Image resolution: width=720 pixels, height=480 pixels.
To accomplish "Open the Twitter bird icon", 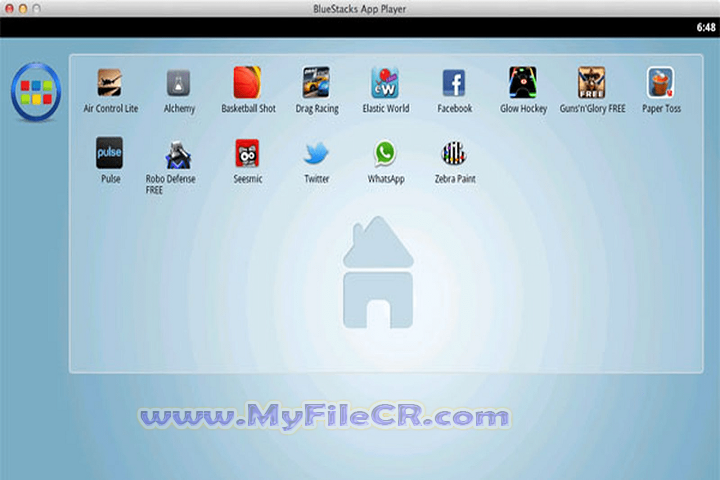I will (316, 153).
